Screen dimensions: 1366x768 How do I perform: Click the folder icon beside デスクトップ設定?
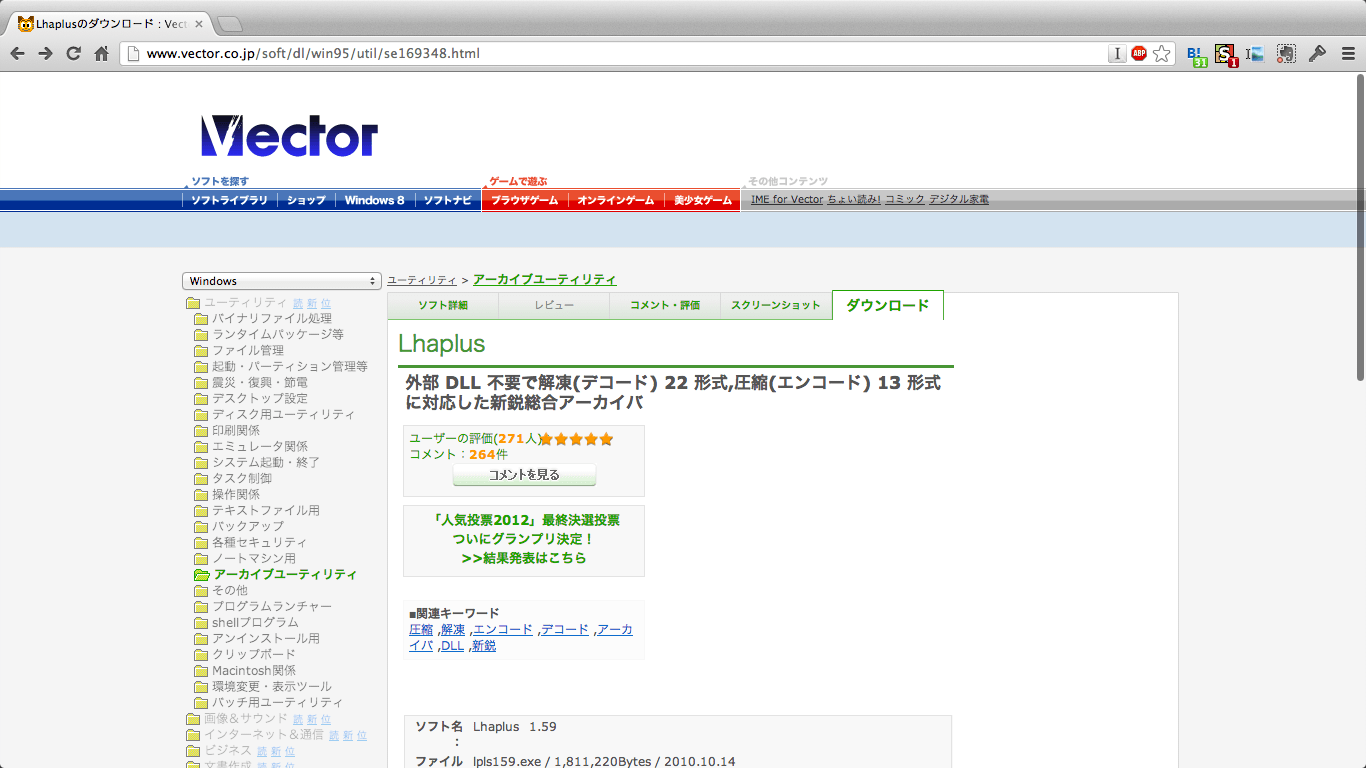201,399
